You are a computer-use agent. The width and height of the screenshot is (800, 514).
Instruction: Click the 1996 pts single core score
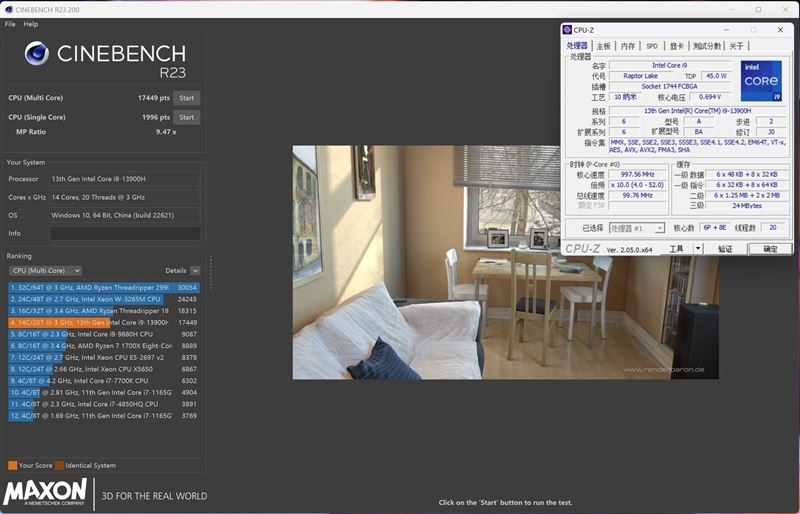[156, 117]
